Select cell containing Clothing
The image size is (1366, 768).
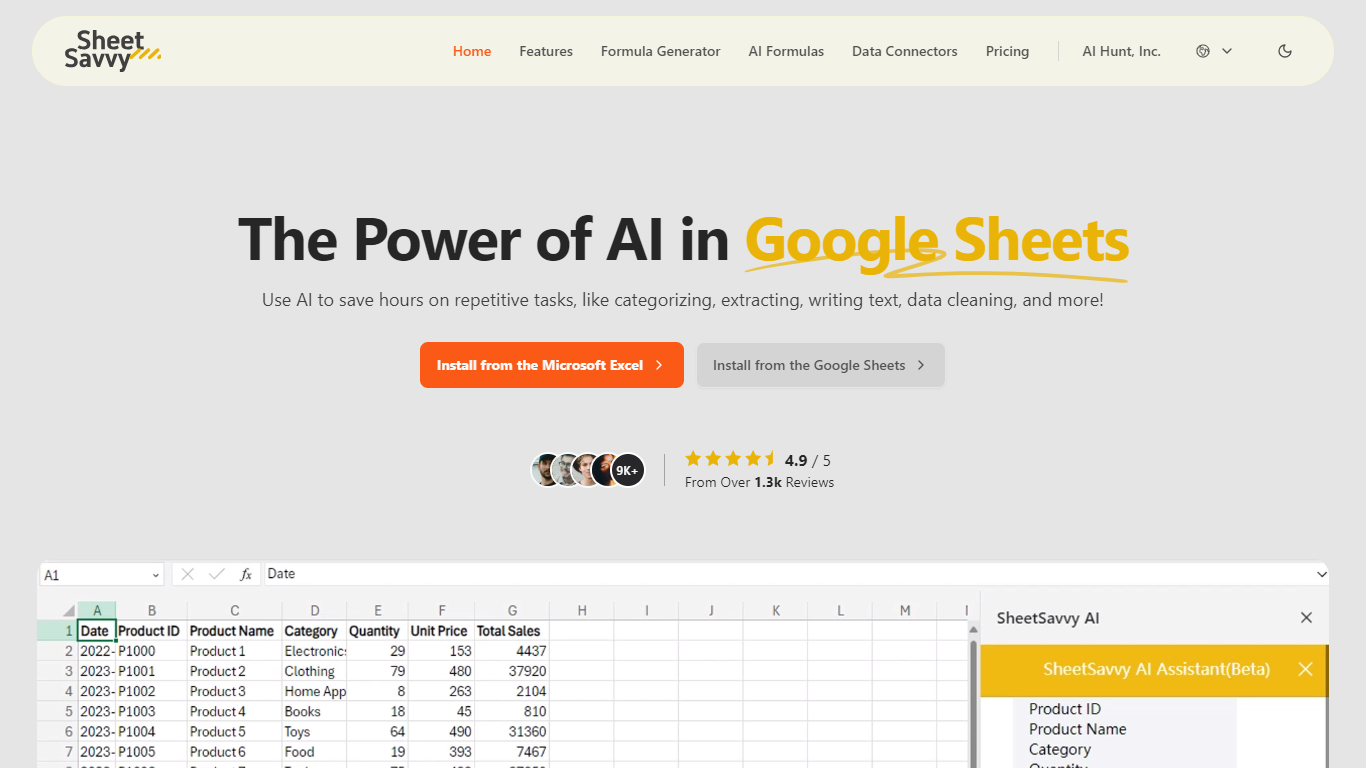pos(314,671)
